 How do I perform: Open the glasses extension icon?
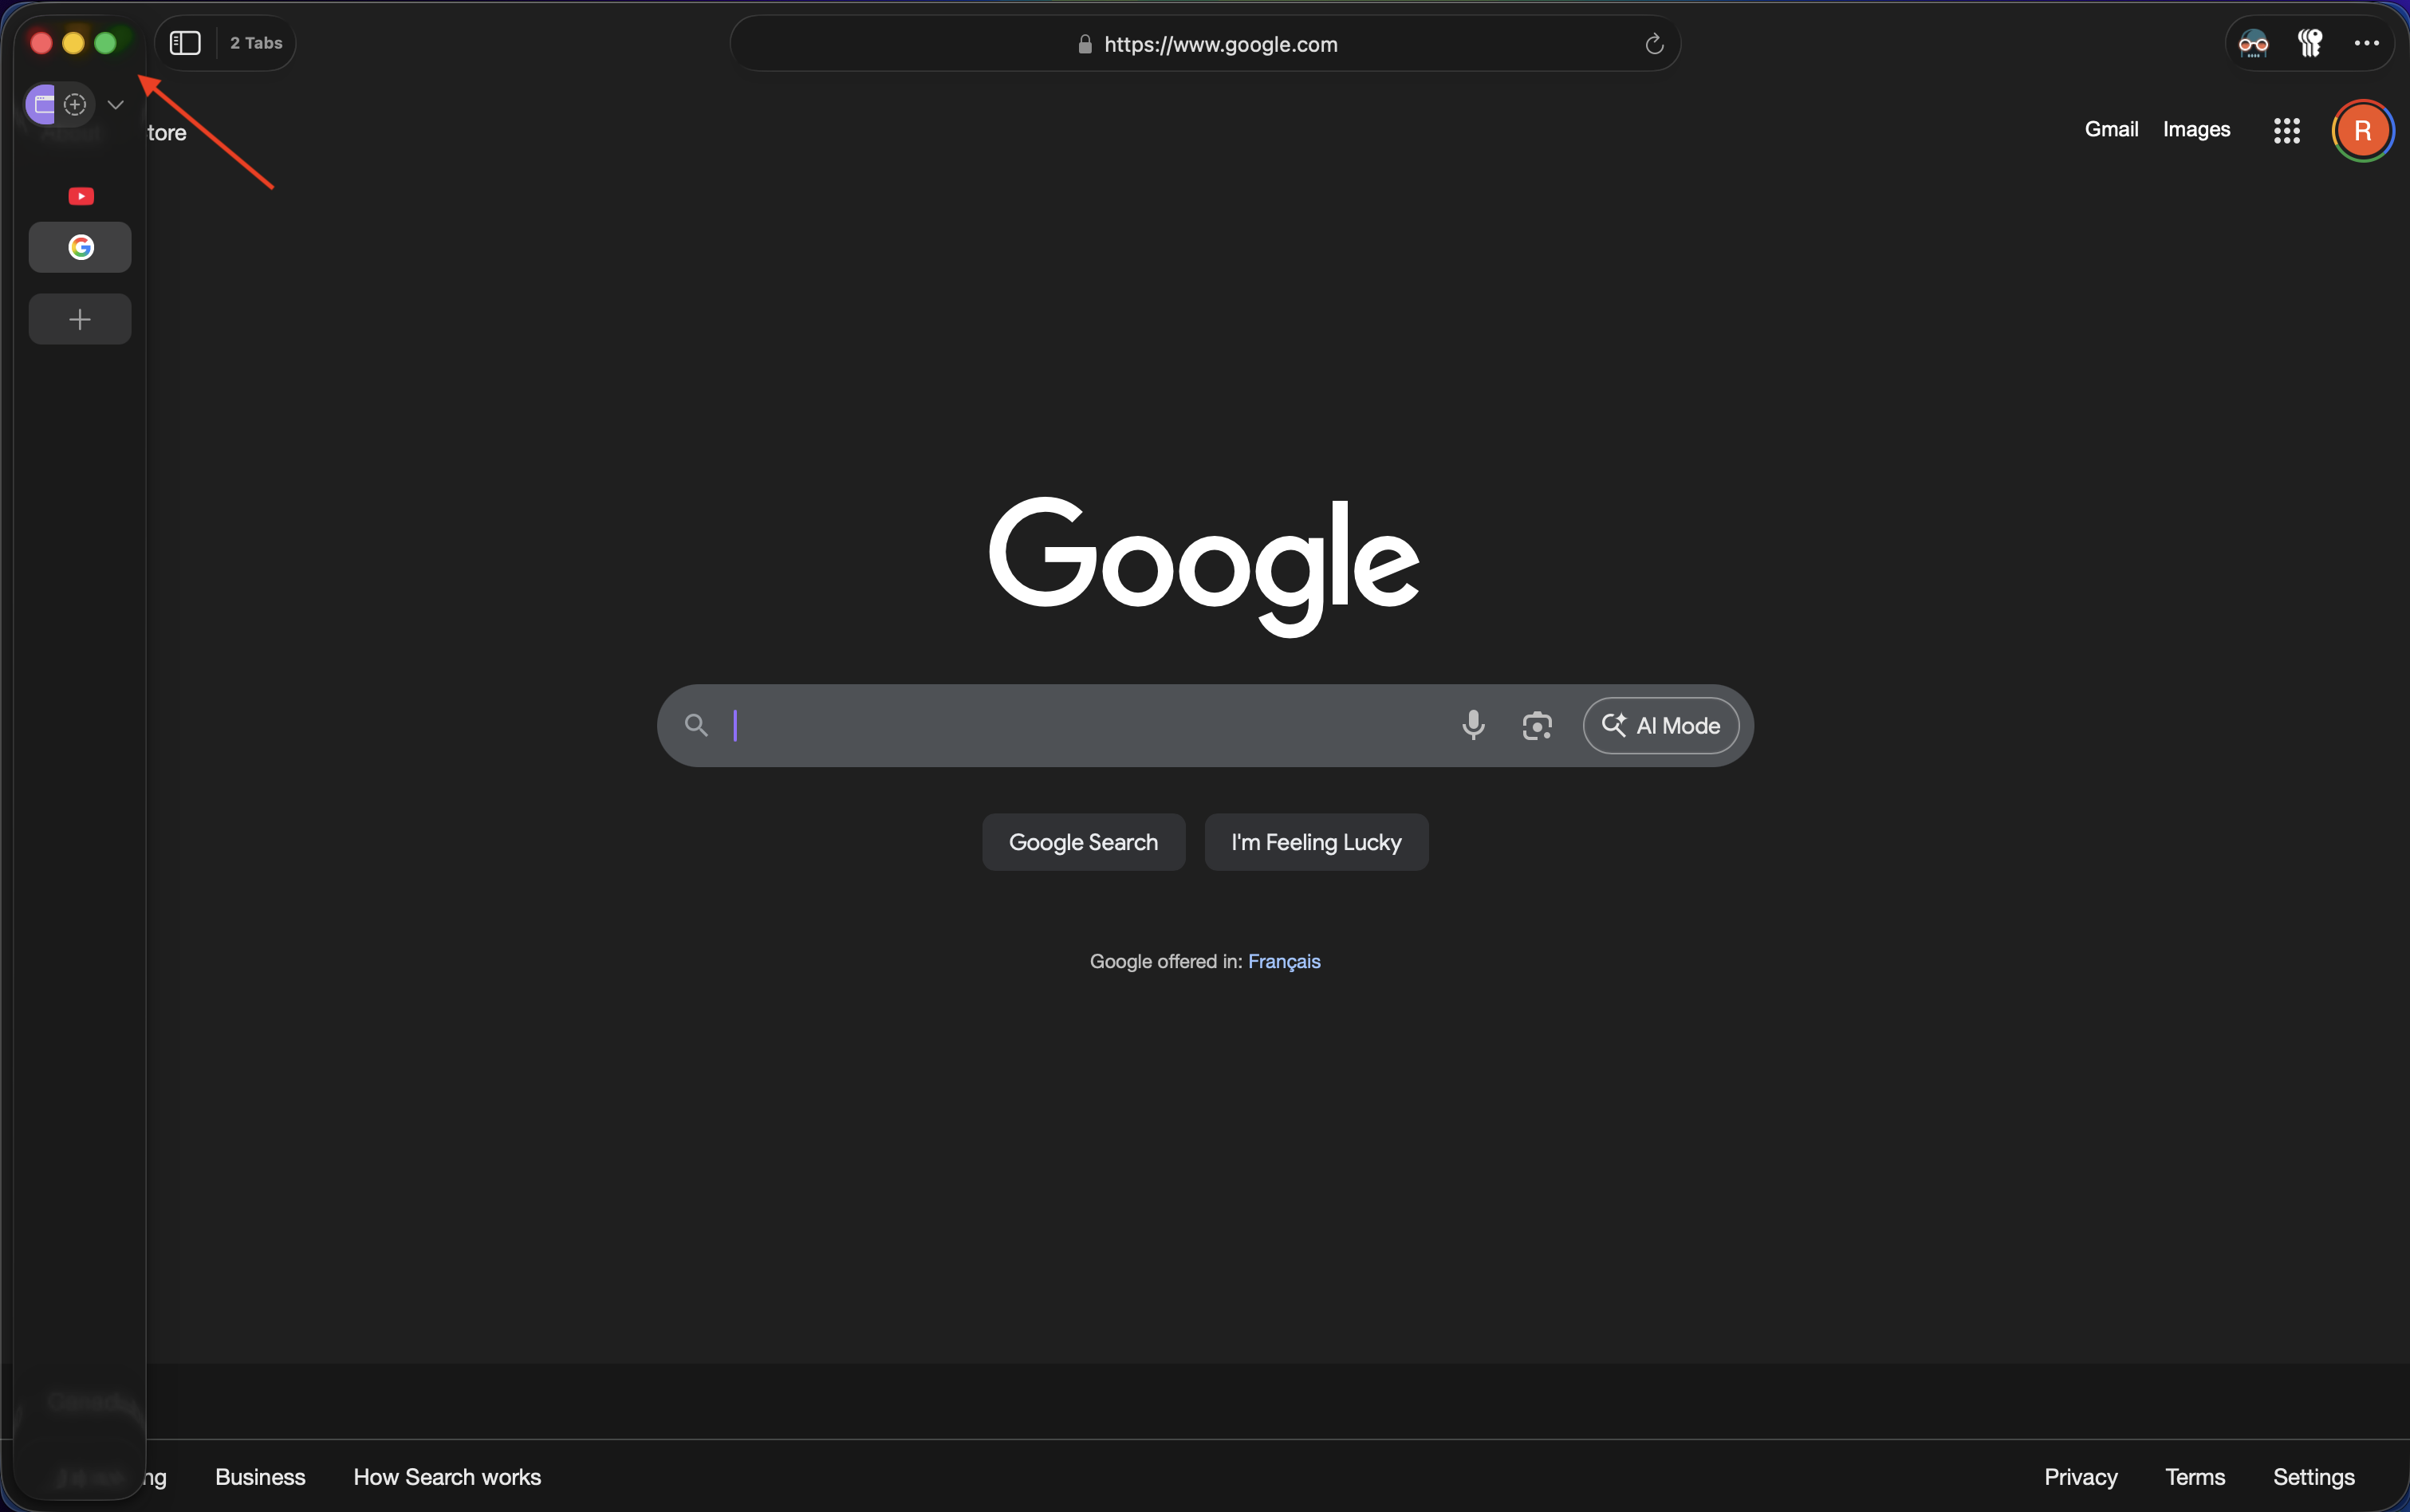pos(2253,43)
